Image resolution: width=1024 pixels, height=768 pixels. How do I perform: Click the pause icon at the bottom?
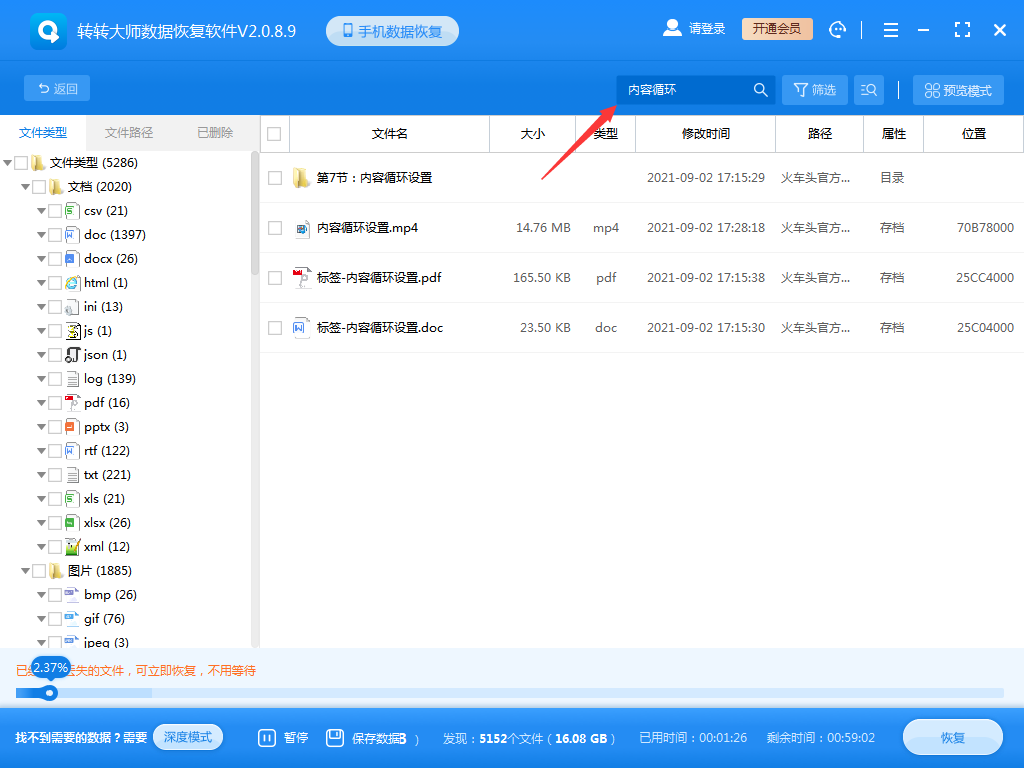point(266,737)
